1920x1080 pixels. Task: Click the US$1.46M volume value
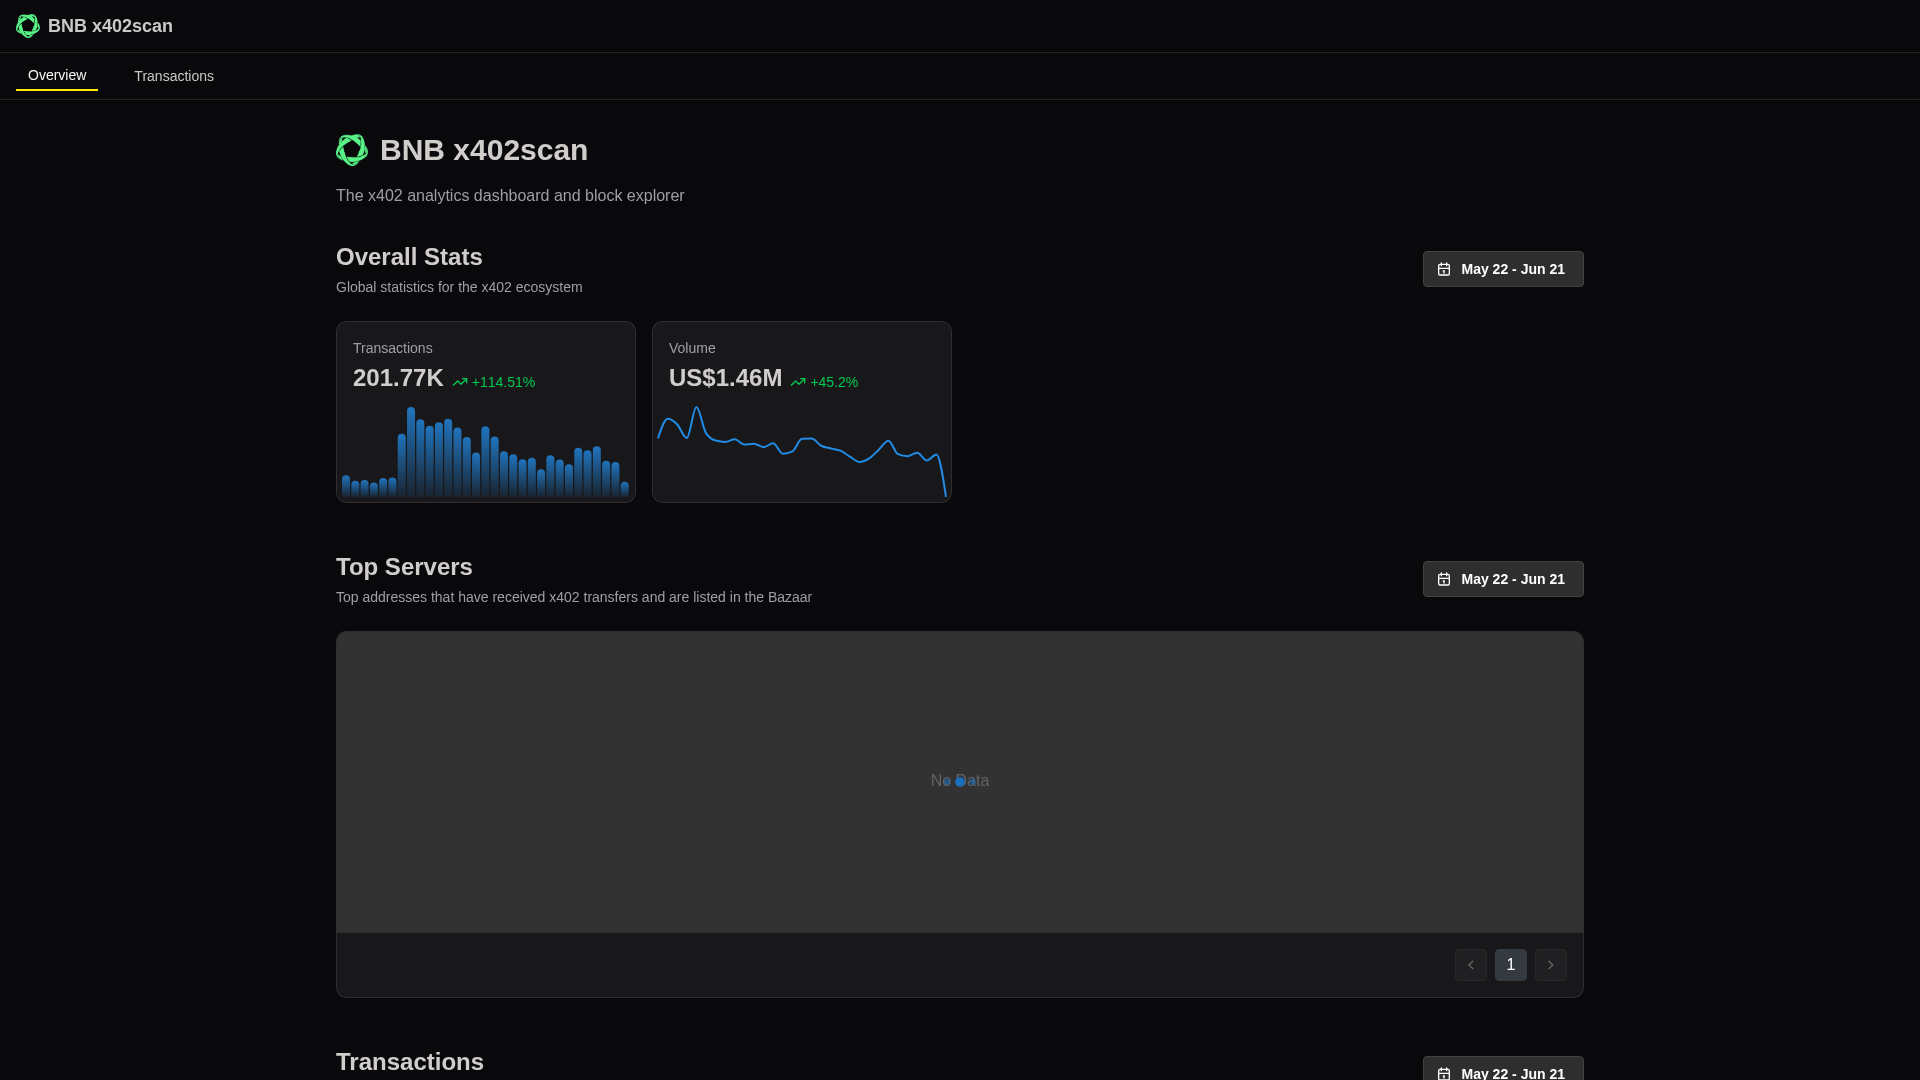click(x=725, y=378)
